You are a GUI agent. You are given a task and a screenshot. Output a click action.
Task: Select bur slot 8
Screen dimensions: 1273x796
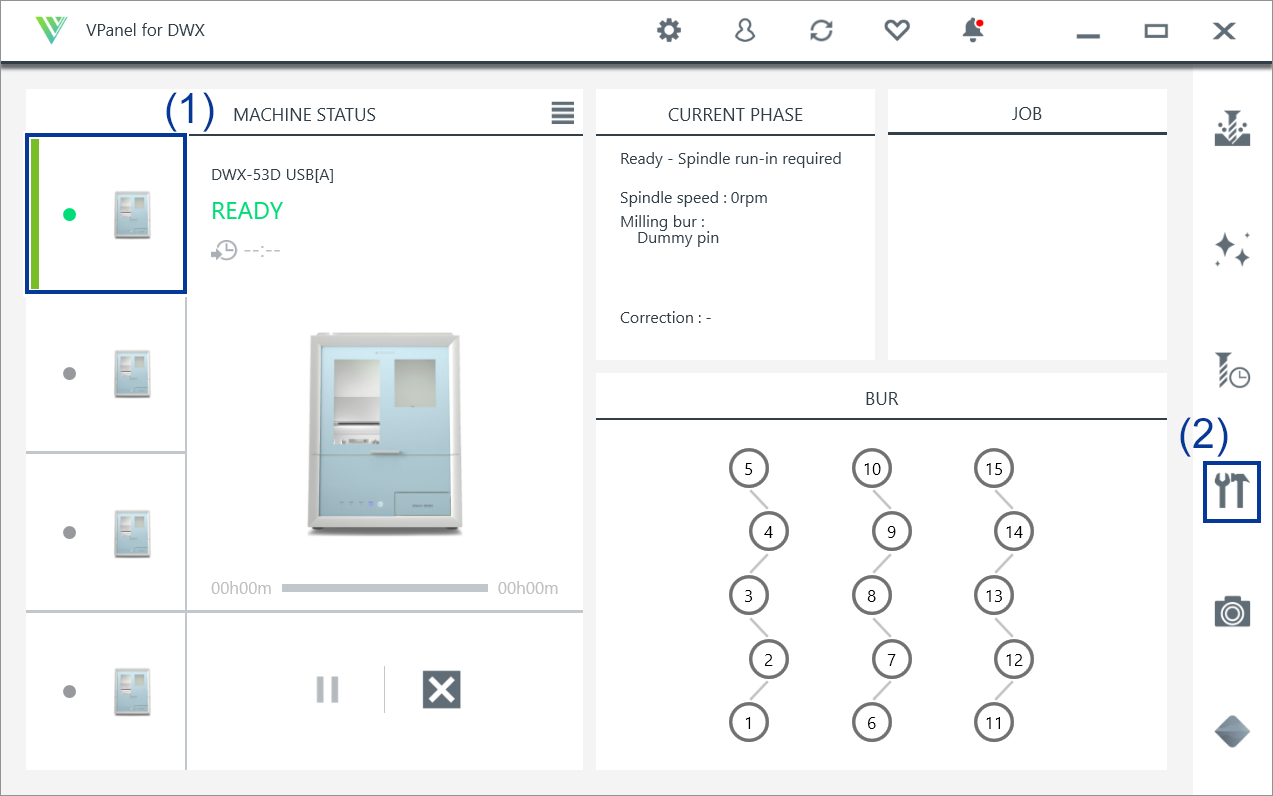tap(872, 596)
